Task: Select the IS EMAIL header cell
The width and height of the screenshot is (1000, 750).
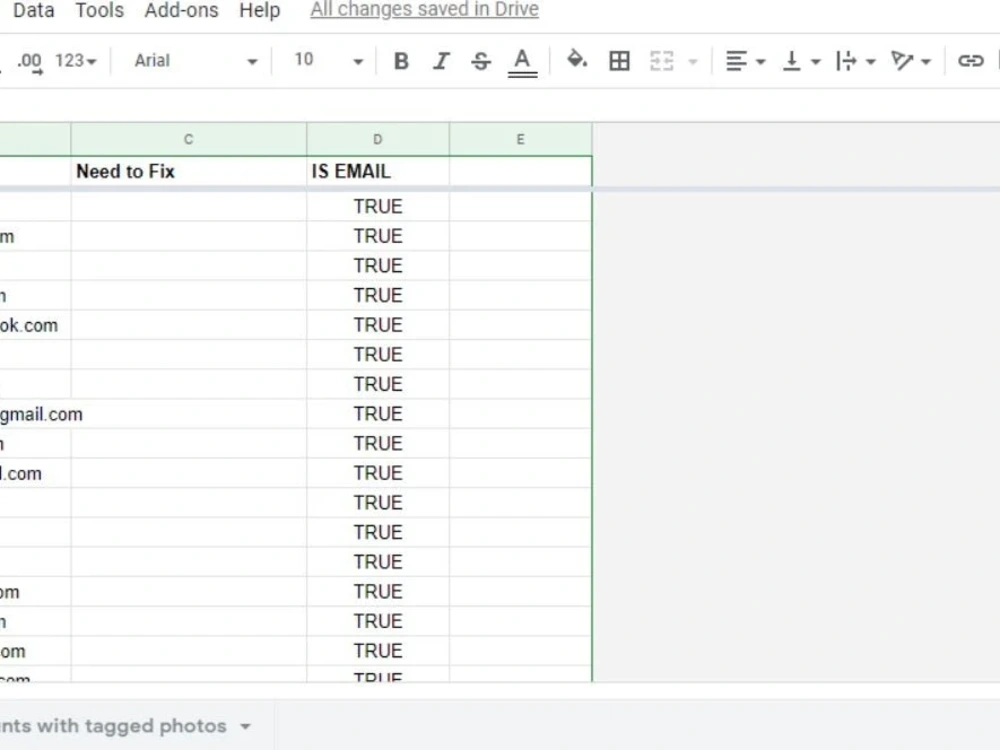Action: [x=378, y=172]
